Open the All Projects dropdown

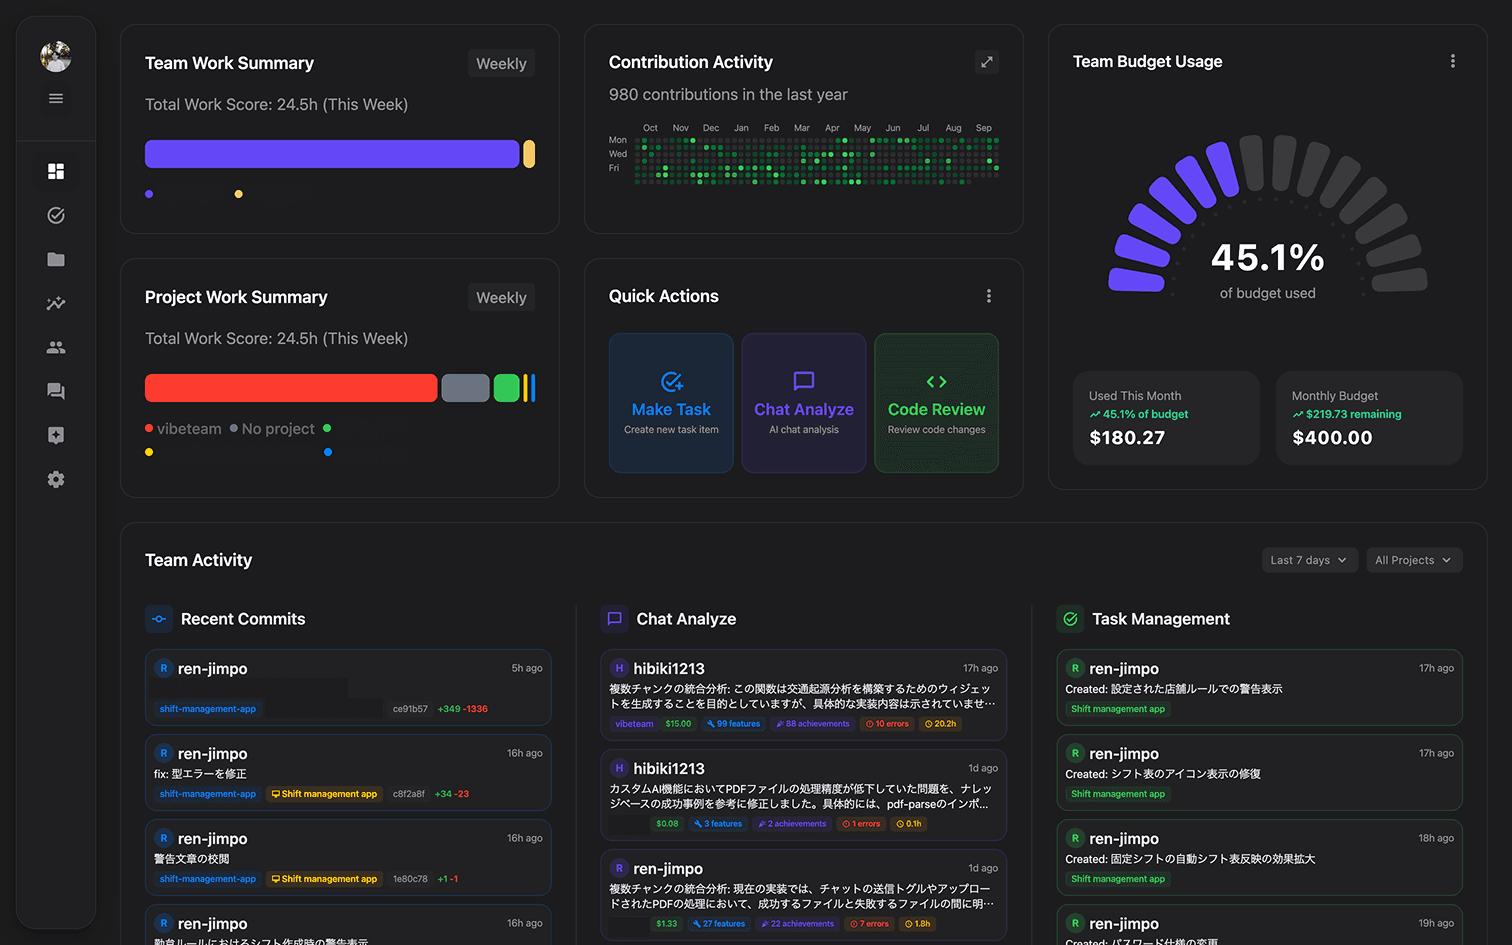(x=1412, y=560)
